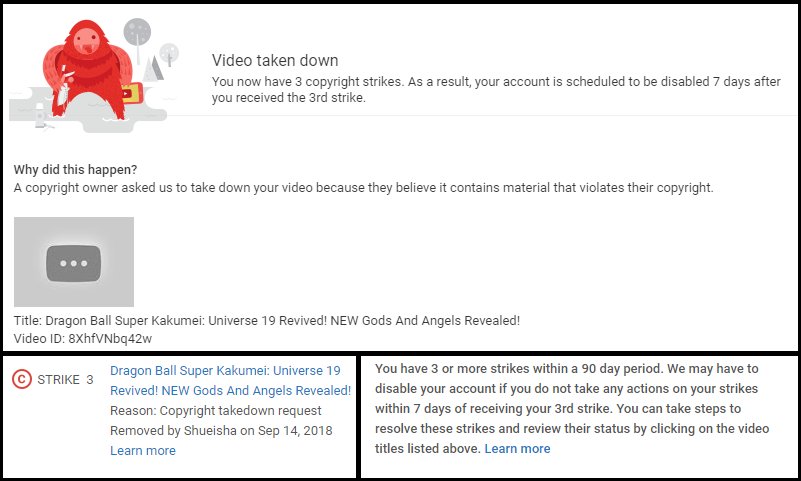The height and width of the screenshot is (481, 801).
Task: Open the Dragon Ball Super Kakumei strike video link
Action: [x=230, y=380]
